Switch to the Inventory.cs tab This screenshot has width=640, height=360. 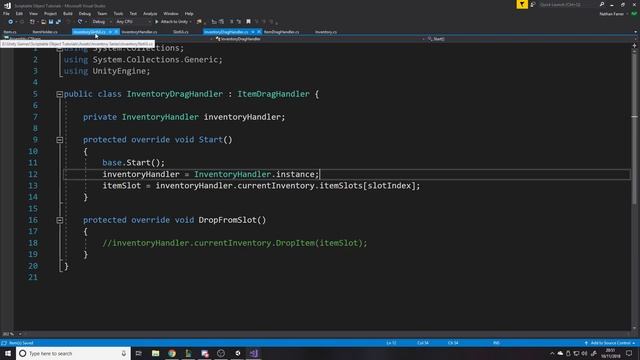coord(326,32)
